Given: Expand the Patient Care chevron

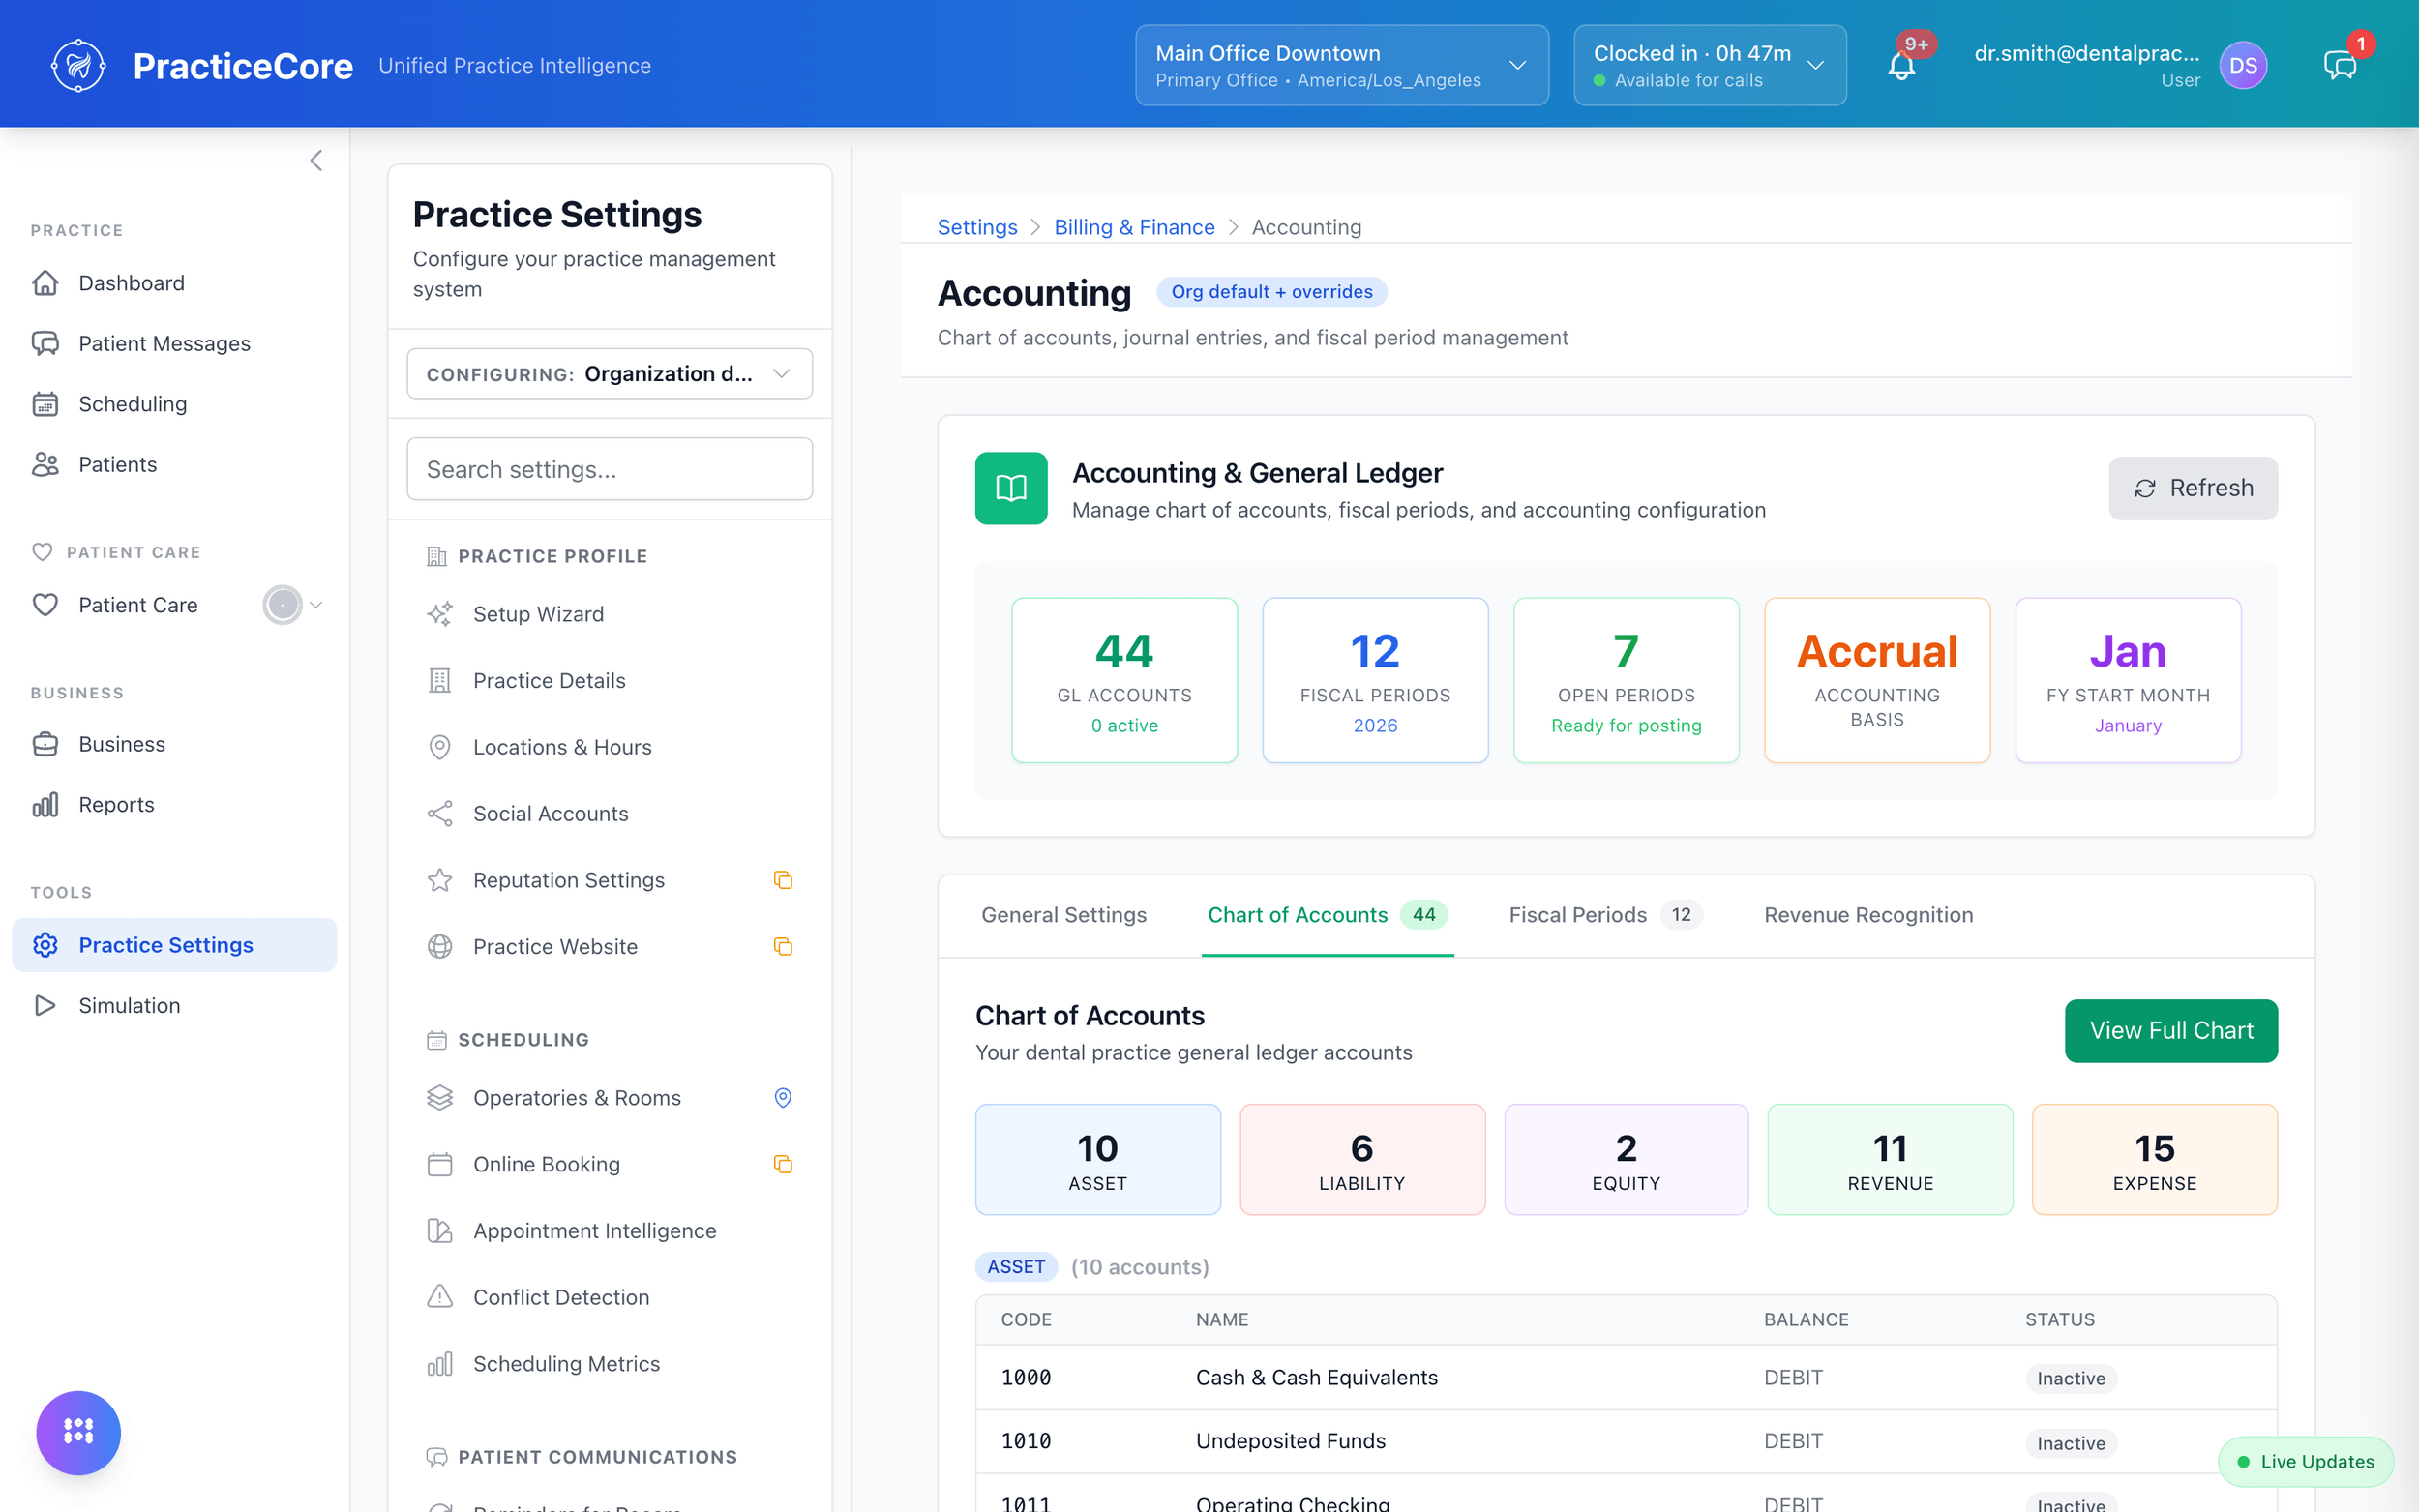Looking at the screenshot, I should [316, 605].
